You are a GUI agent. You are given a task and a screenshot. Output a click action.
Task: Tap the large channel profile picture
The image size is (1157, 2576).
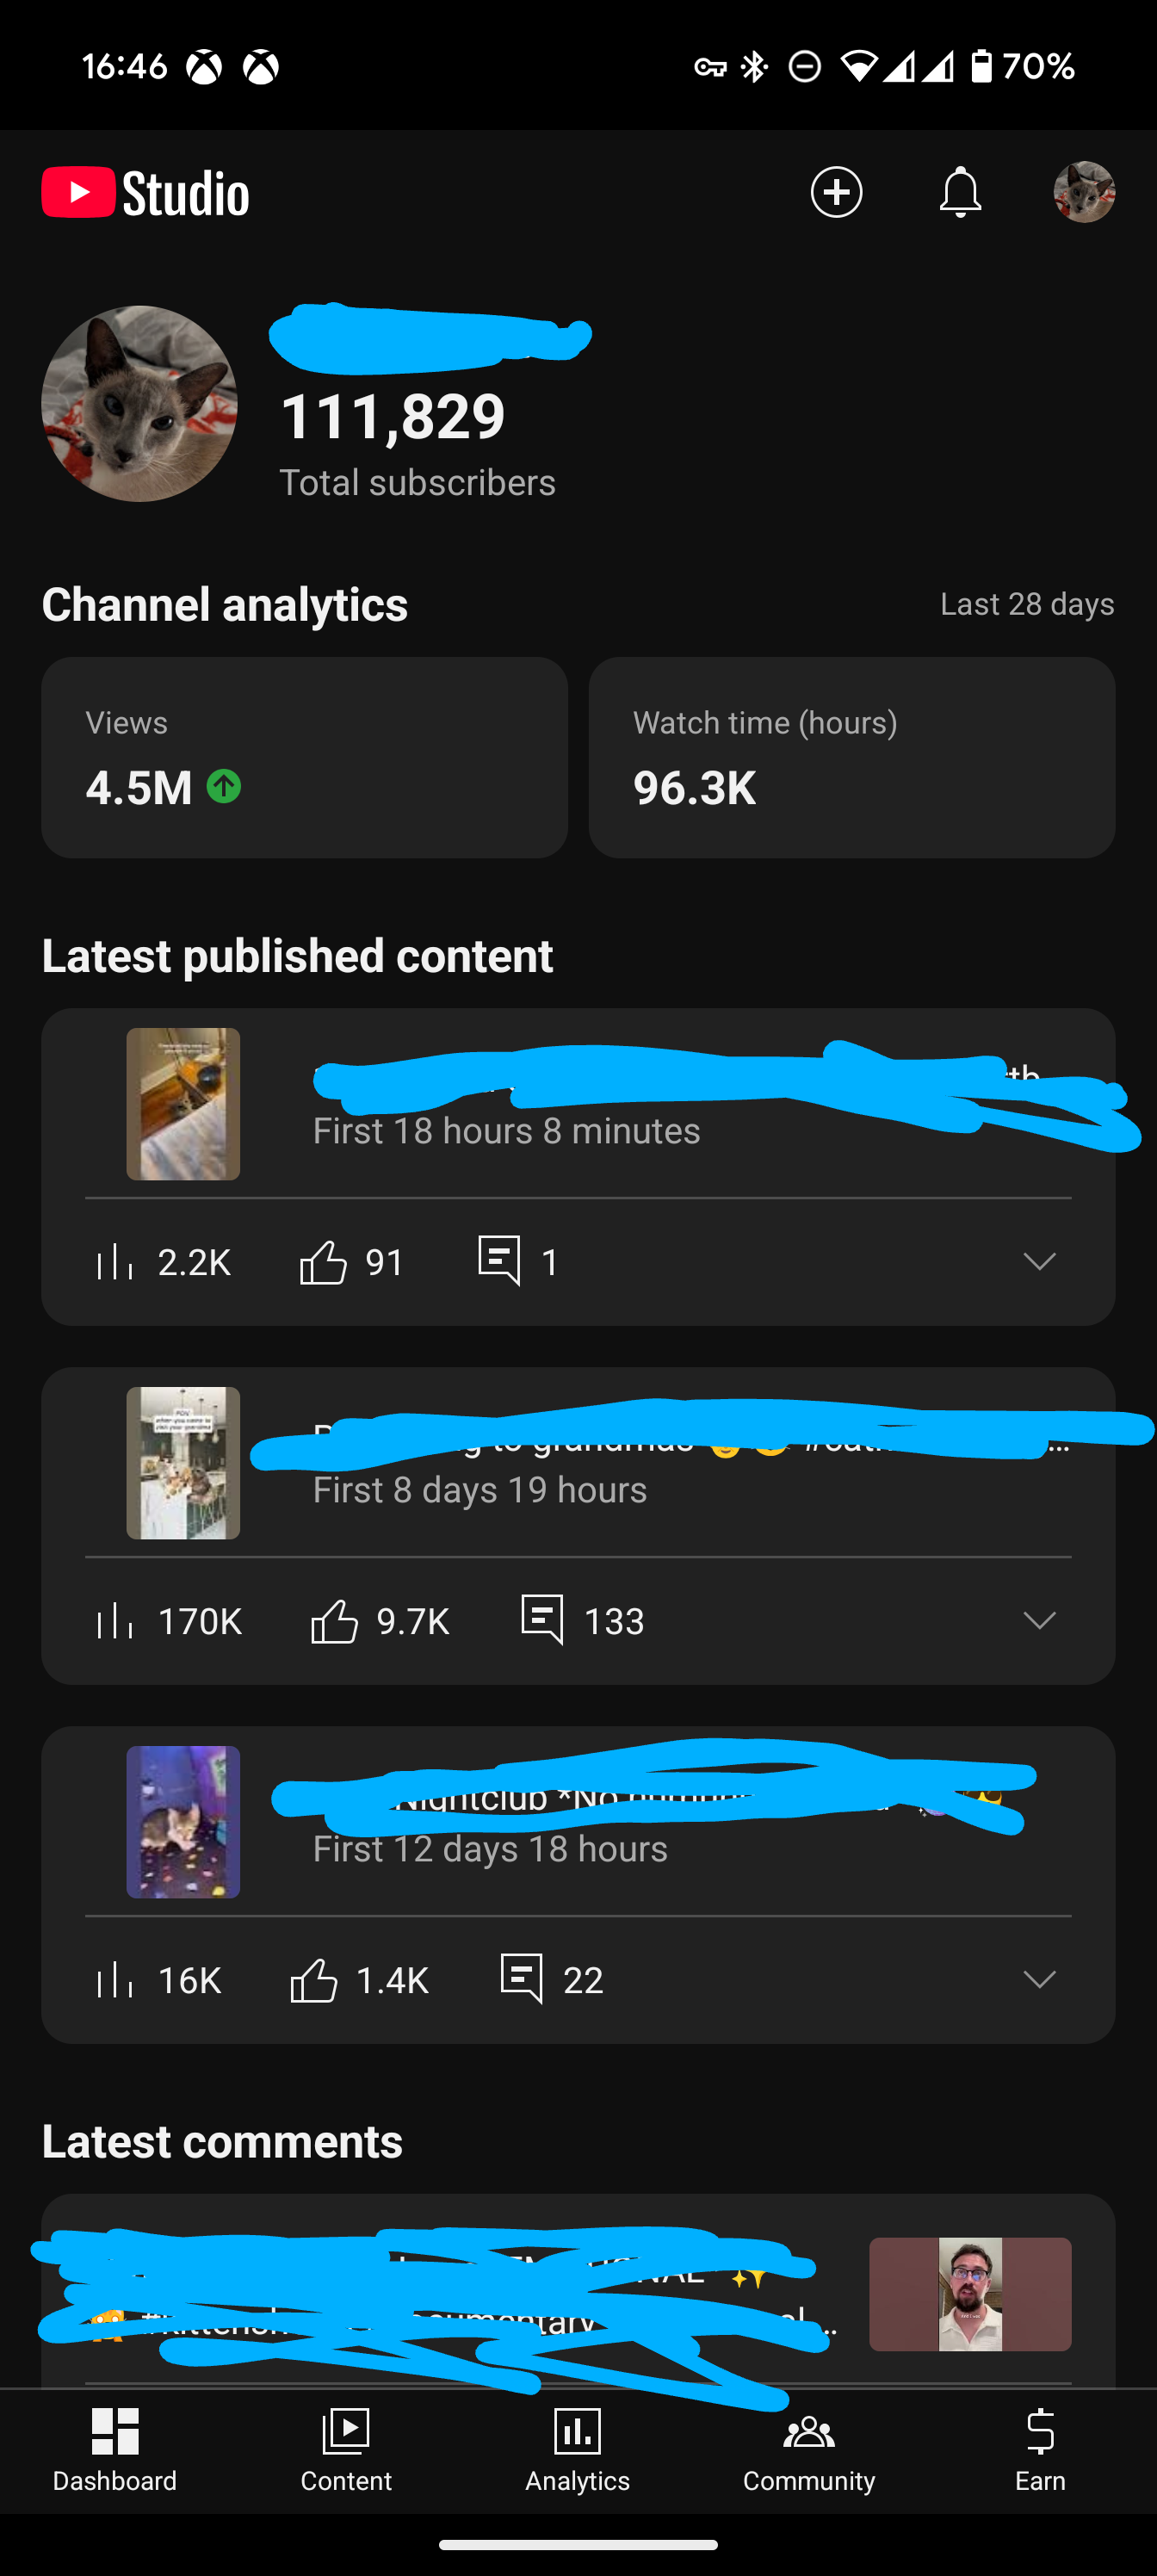(139, 404)
